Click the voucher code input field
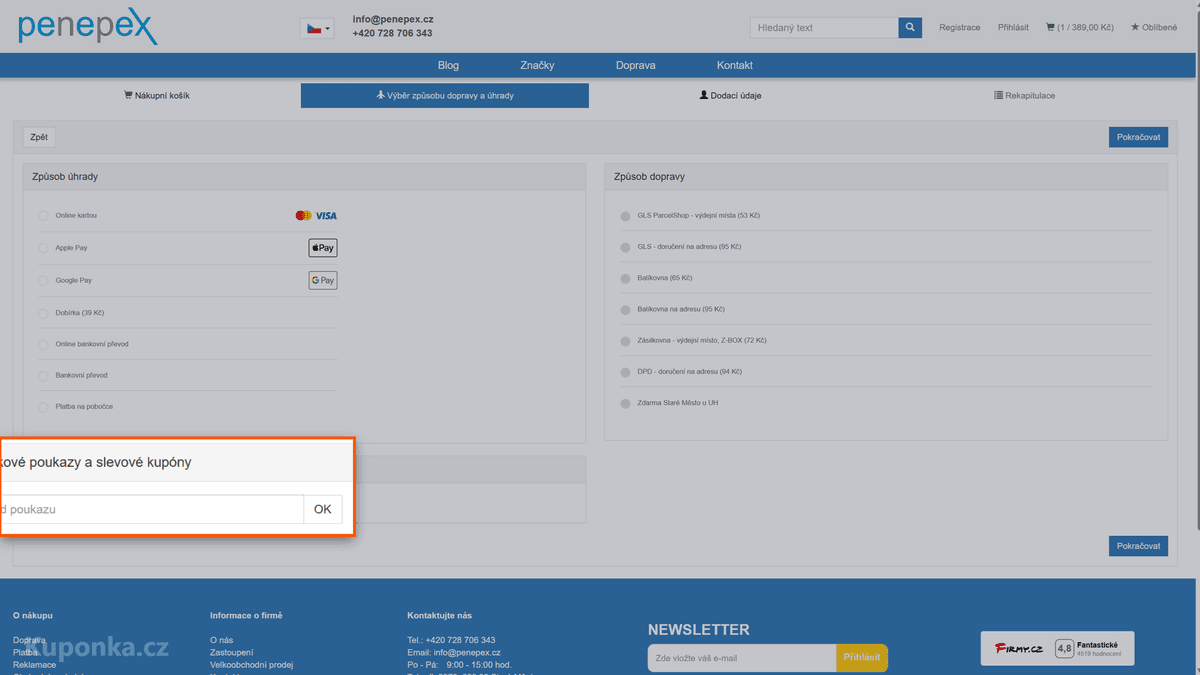This screenshot has width=1200, height=675. pyautogui.click(x=151, y=509)
